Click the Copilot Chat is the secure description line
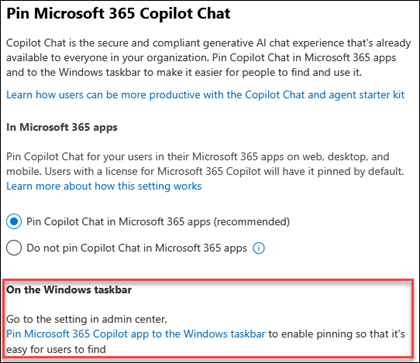This screenshot has height=363, width=420. [x=209, y=43]
